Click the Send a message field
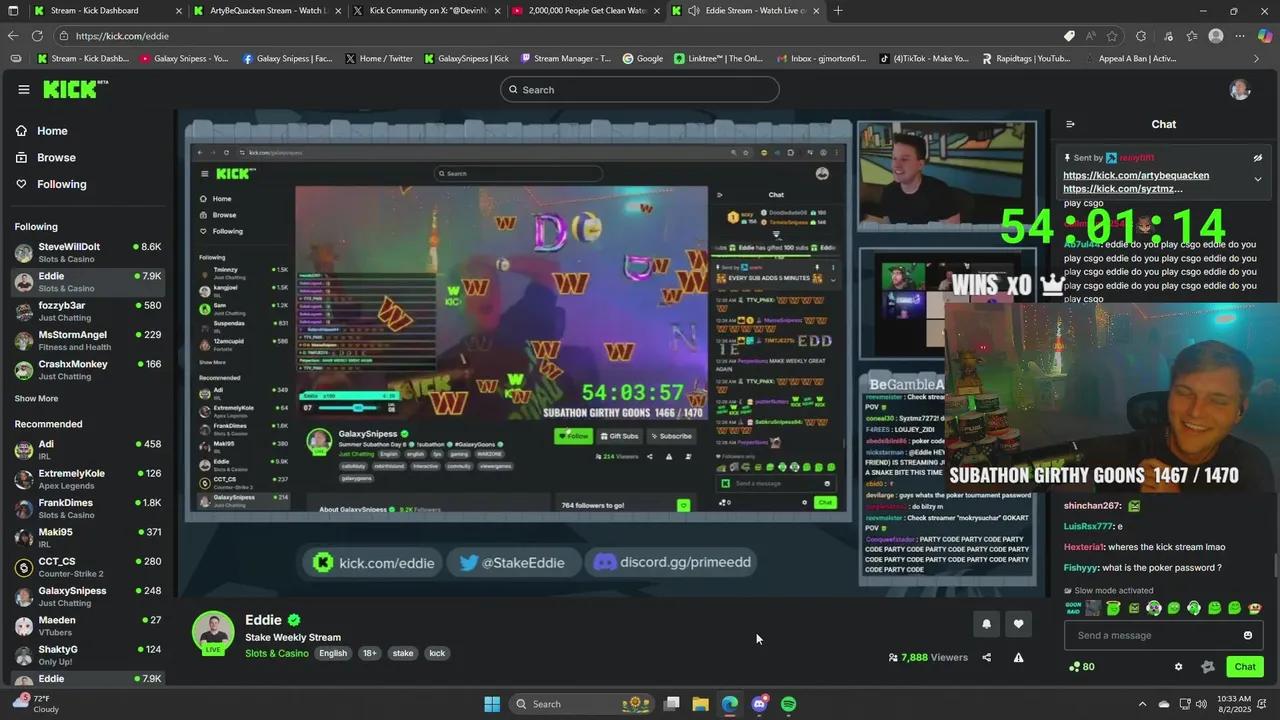The width and height of the screenshot is (1280, 720). point(1150,635)
